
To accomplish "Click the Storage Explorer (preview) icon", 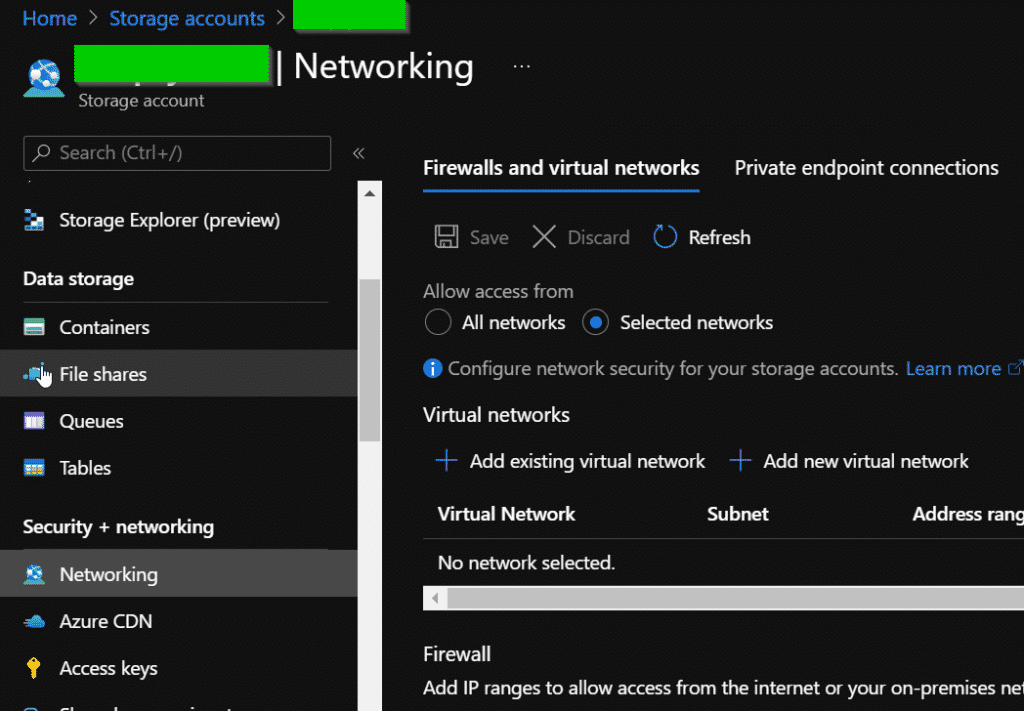I will [x=34, y=221].
